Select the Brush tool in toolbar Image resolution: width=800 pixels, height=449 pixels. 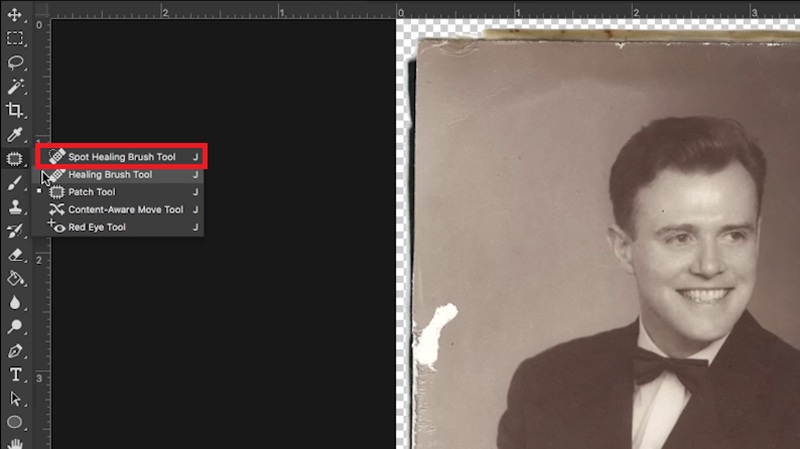tap(15, 183)
